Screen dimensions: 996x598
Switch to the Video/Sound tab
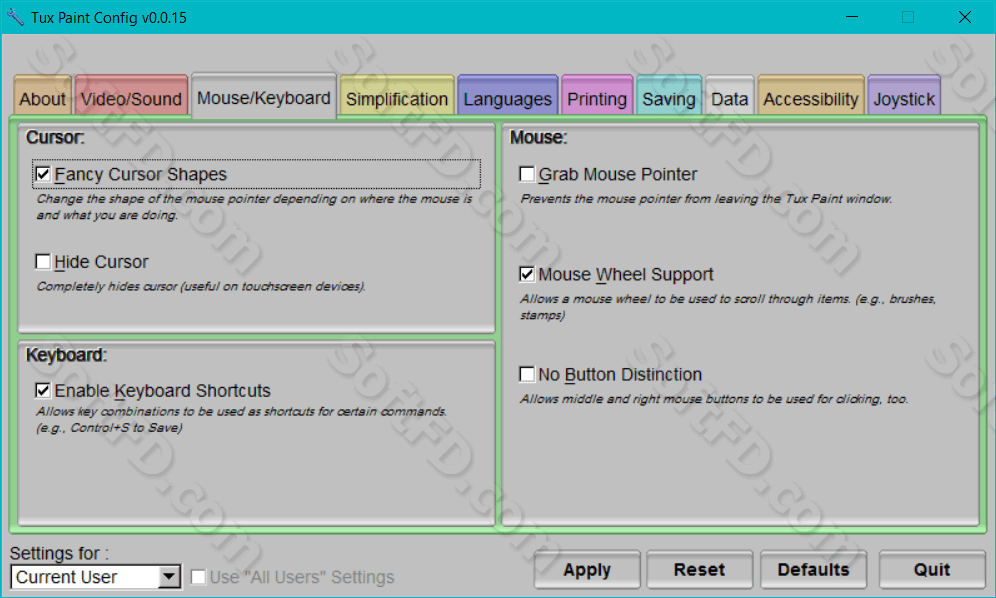(131, 97)
